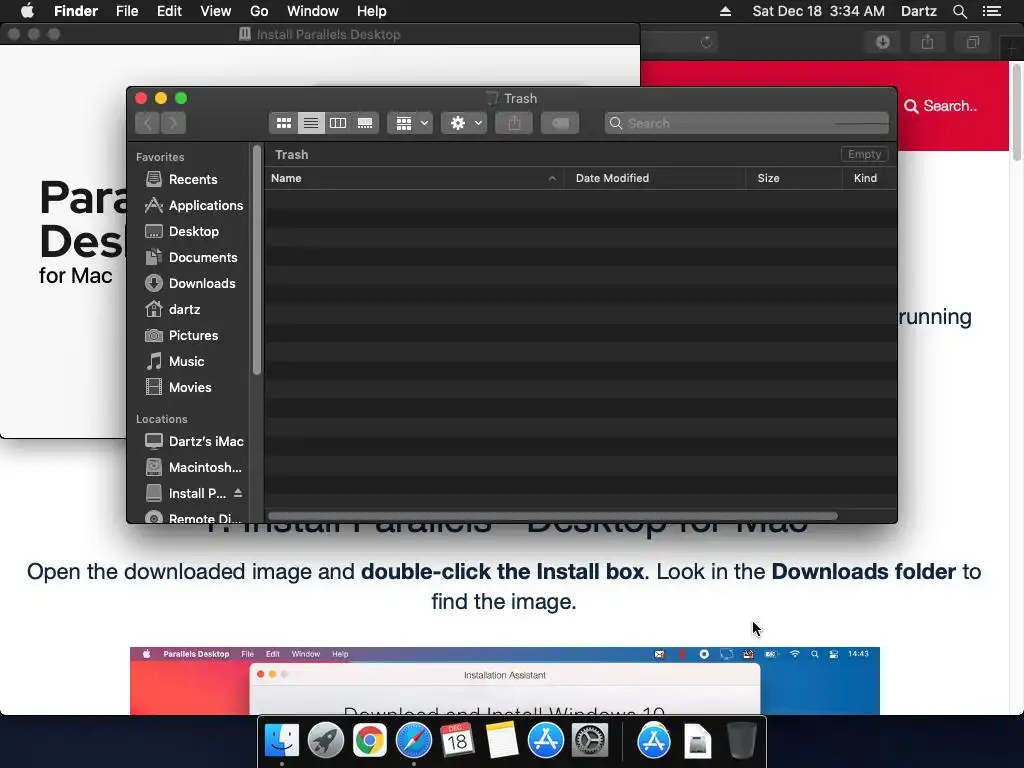Image resolution: width=1024 pixels, height=768 pixels.
Task: Toggle sort direction arrow in Name column
Action: tap(552, 178)
